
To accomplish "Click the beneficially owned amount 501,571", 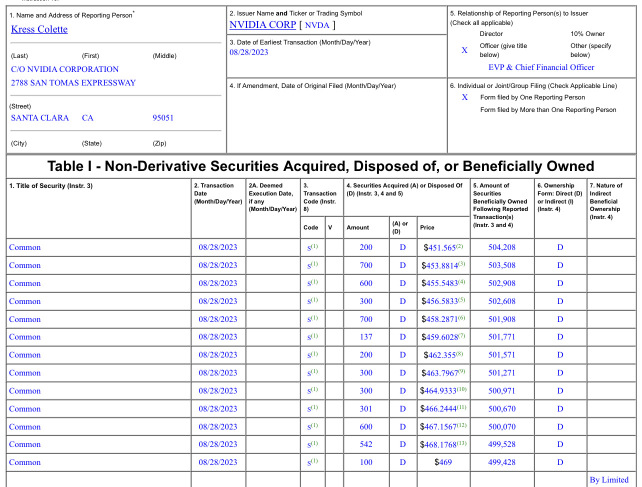I will (502, 355).
